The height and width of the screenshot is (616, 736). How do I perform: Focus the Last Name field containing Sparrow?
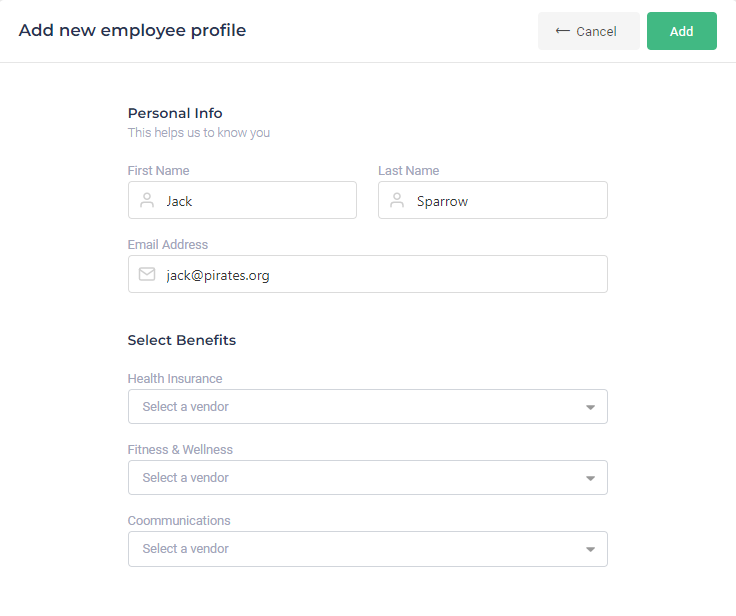point(507,201)
